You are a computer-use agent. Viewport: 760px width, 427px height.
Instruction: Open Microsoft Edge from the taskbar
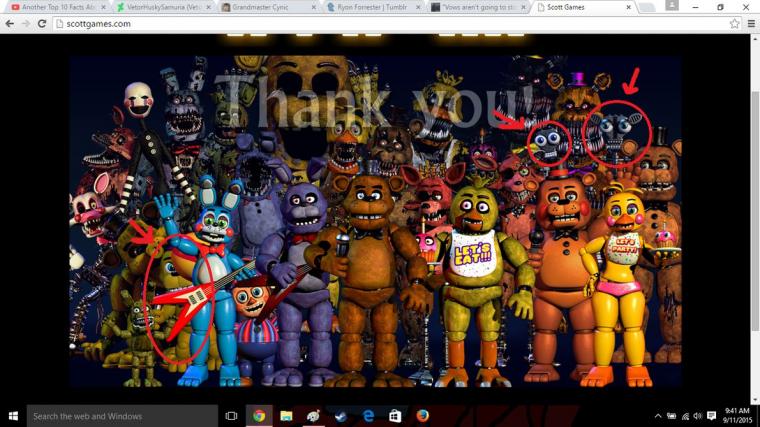pos(368,416)
